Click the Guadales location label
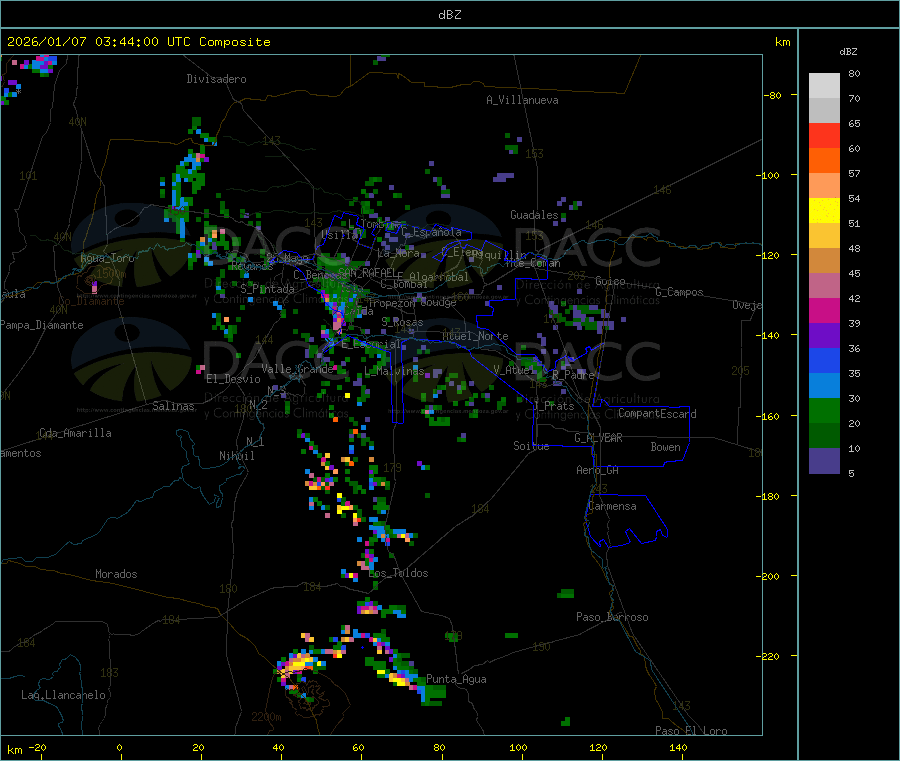Image resolution: width=900 pixels, height=761 pixels. point(534,215)
